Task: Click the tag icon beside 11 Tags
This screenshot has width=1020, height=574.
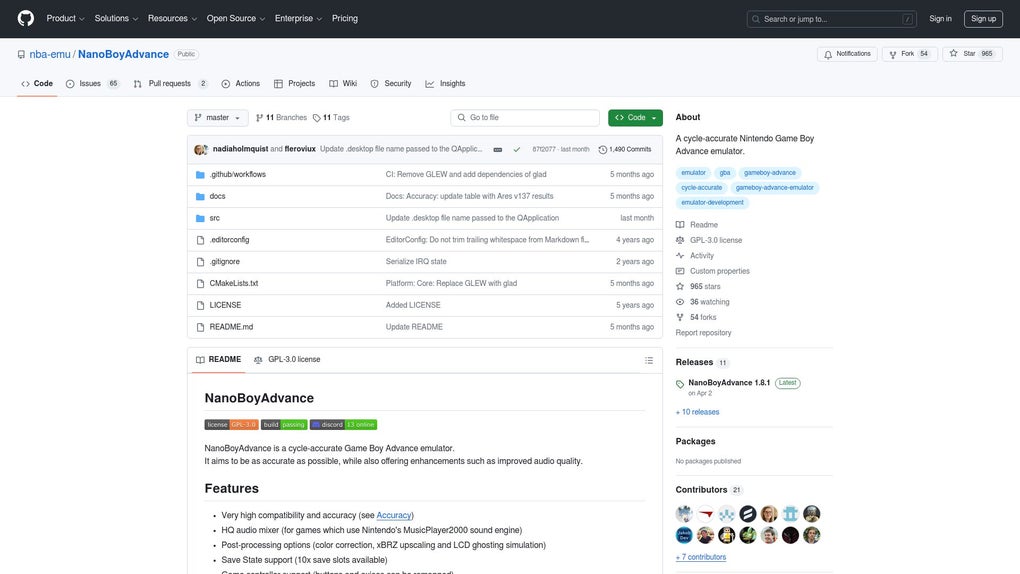Action: click(x=317, y=118)
